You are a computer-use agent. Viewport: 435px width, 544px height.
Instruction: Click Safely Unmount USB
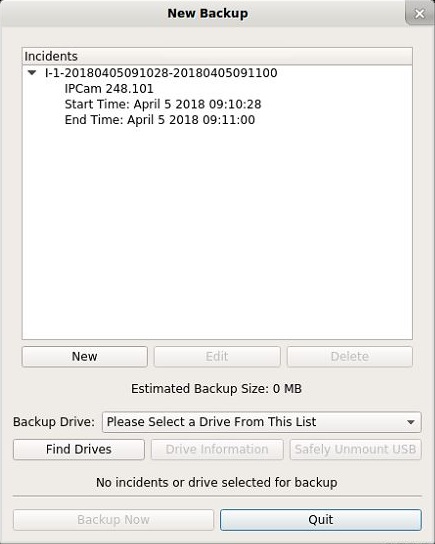point(356,449)
